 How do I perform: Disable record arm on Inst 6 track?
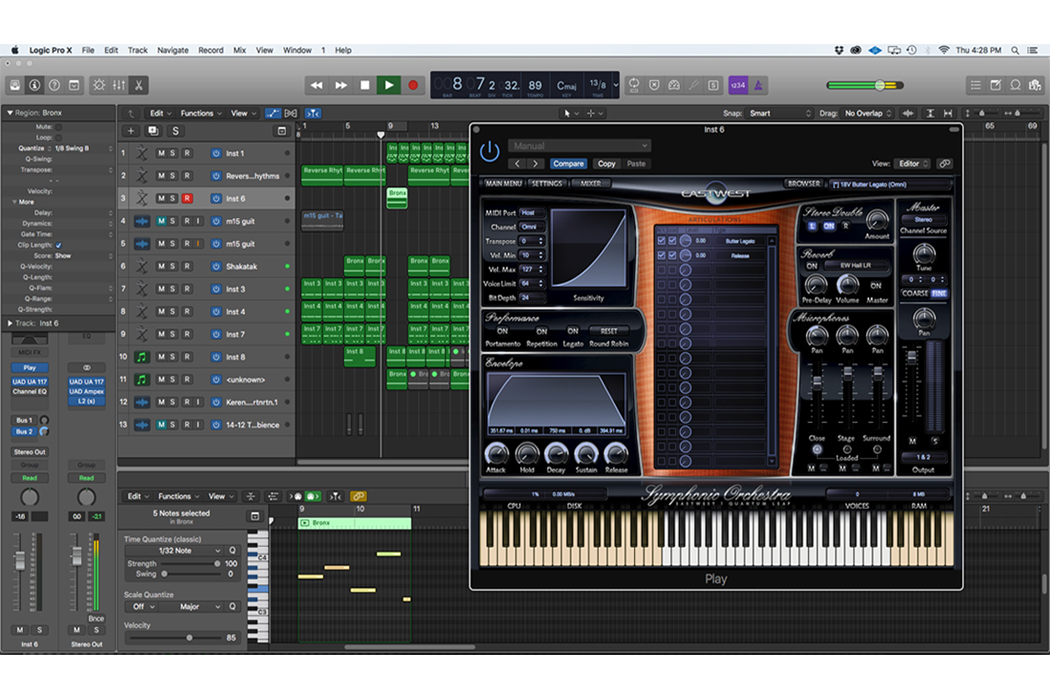click(187, 198)
